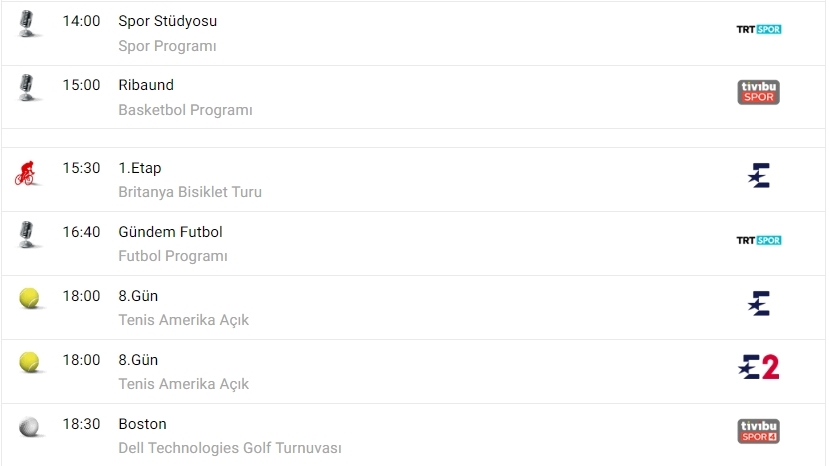
Task: Click the red cyclist icon for 1.Etap
Action: pos(26,173)
